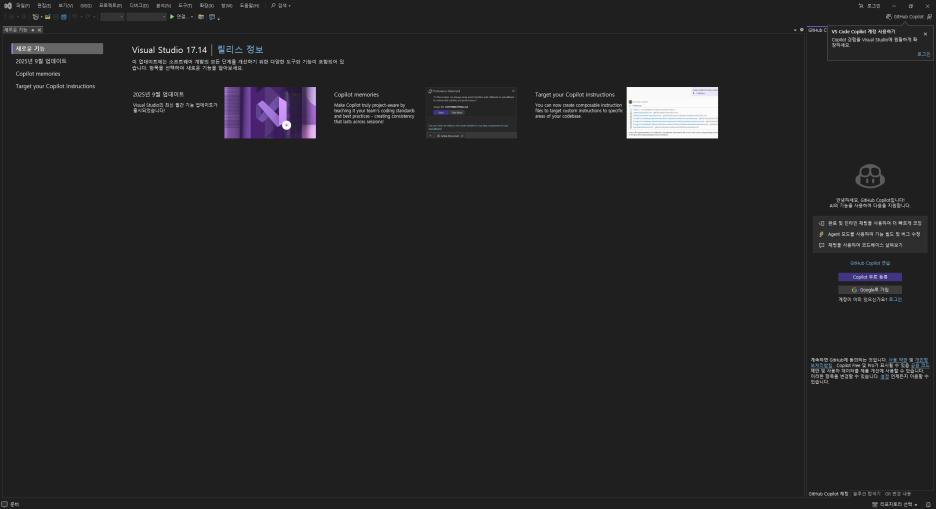Click the 2025년 9월 업데이트 card title
This screenshot has width=936, height=509.
click(x=158, y=94)
